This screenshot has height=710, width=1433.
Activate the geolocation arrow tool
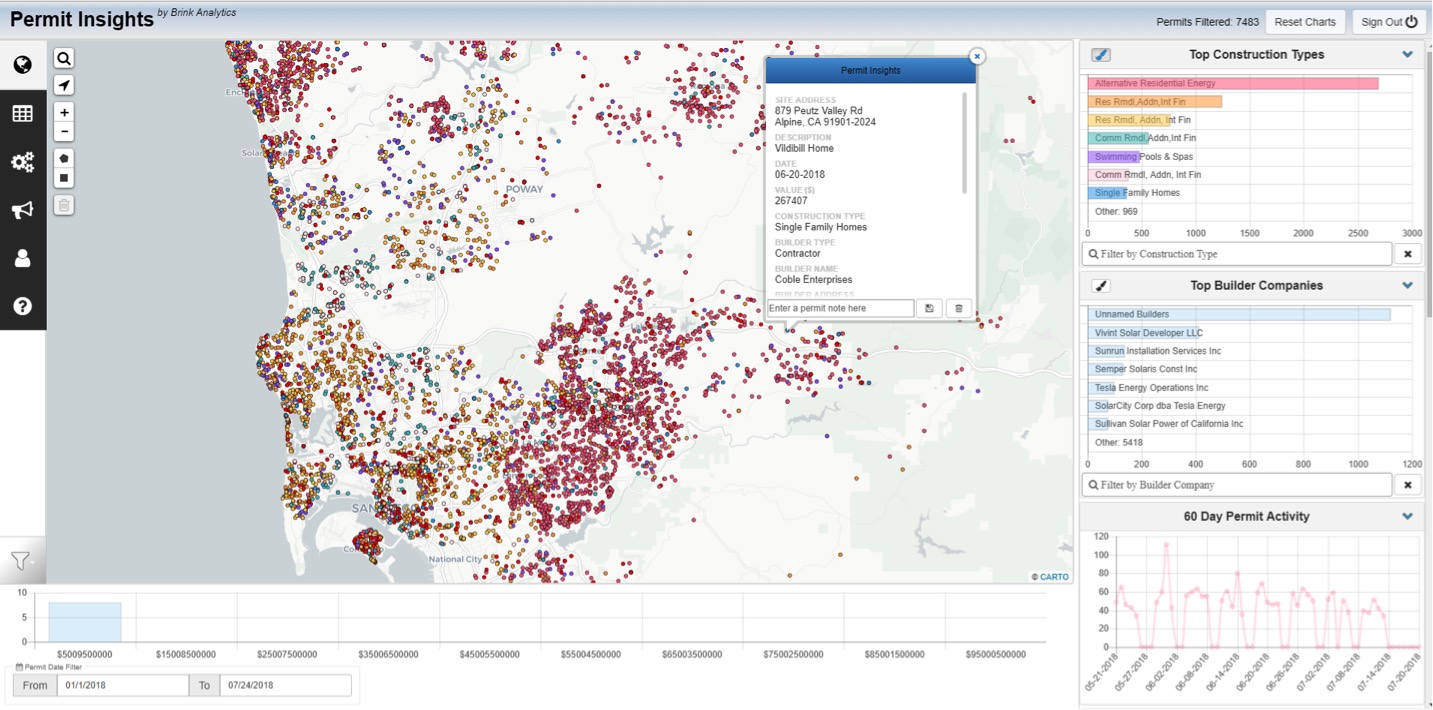[64, 85]
